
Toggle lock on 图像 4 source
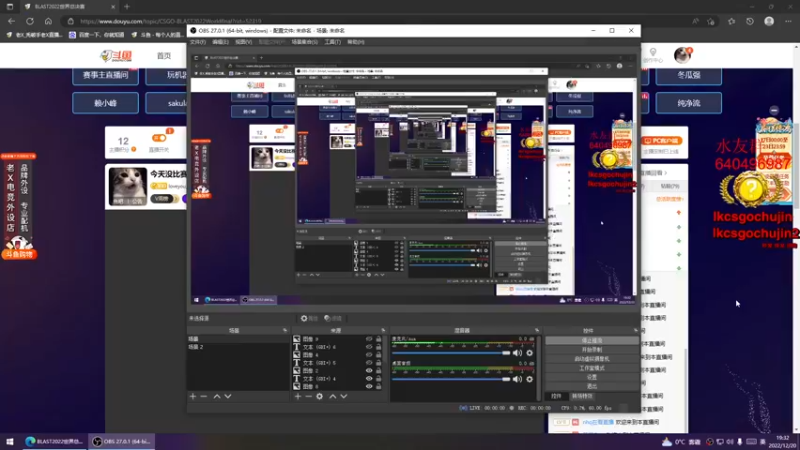click(x=379, y=355)
